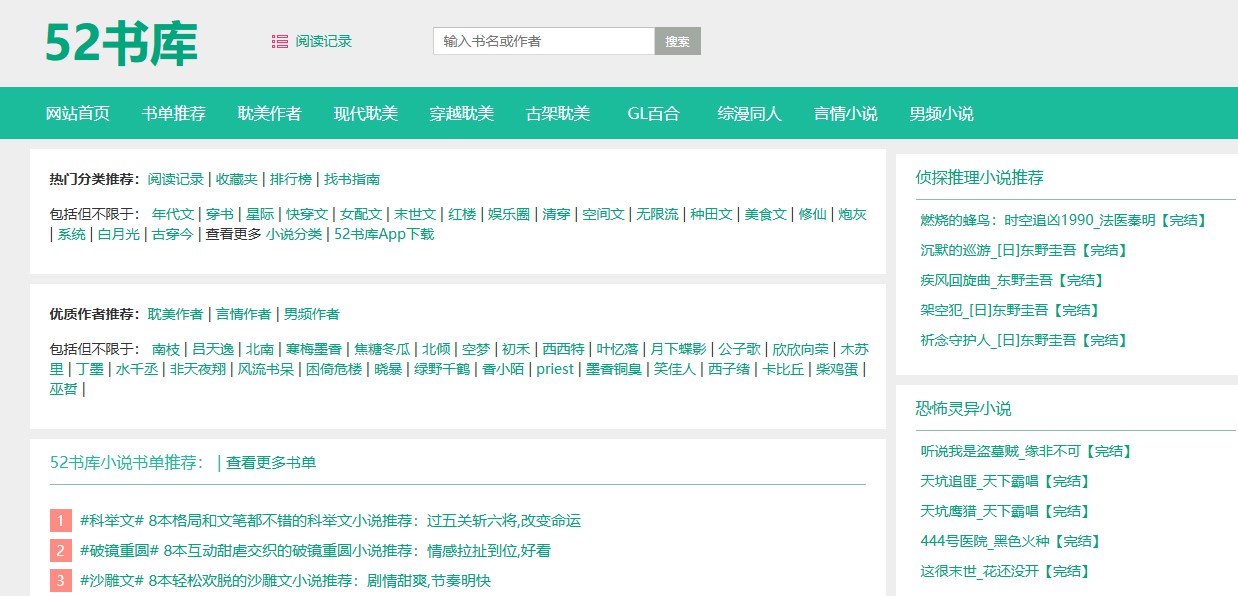
Task: Click the number 1 ranking badge
Action: [61, 521]
